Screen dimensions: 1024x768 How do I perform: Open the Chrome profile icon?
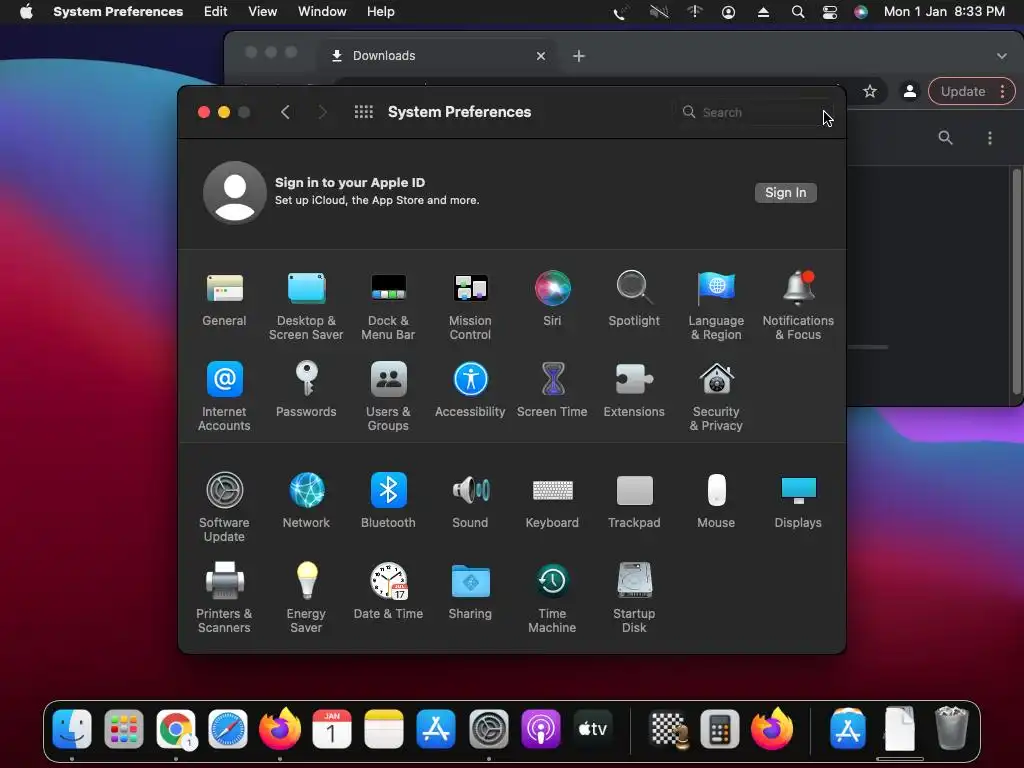(x=910, y=91)
